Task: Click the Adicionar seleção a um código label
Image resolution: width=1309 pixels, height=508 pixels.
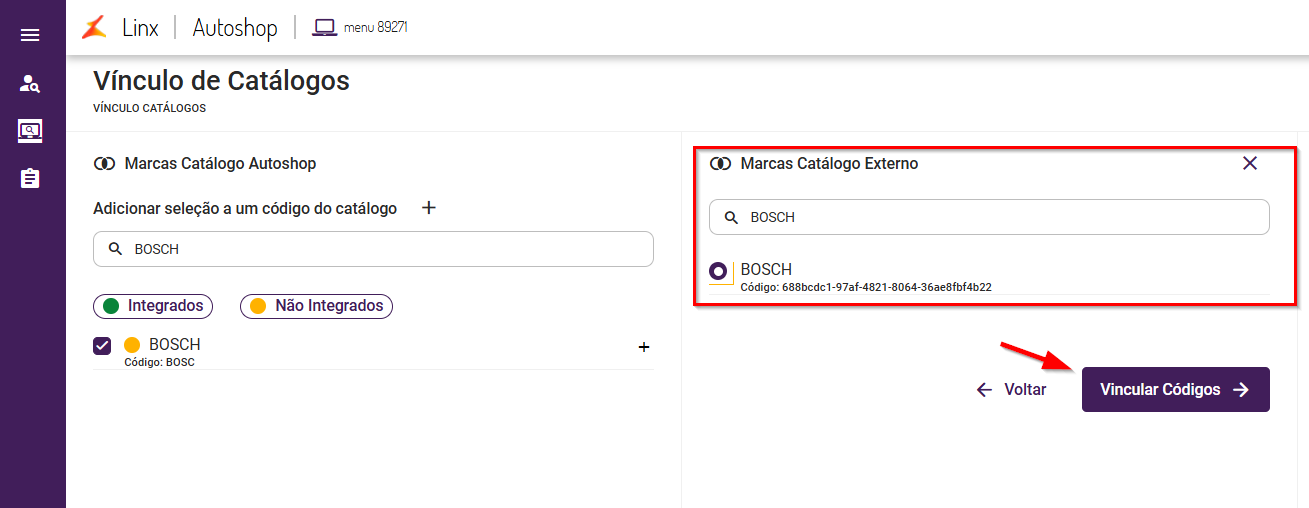Action: click(x=245, y=209)
